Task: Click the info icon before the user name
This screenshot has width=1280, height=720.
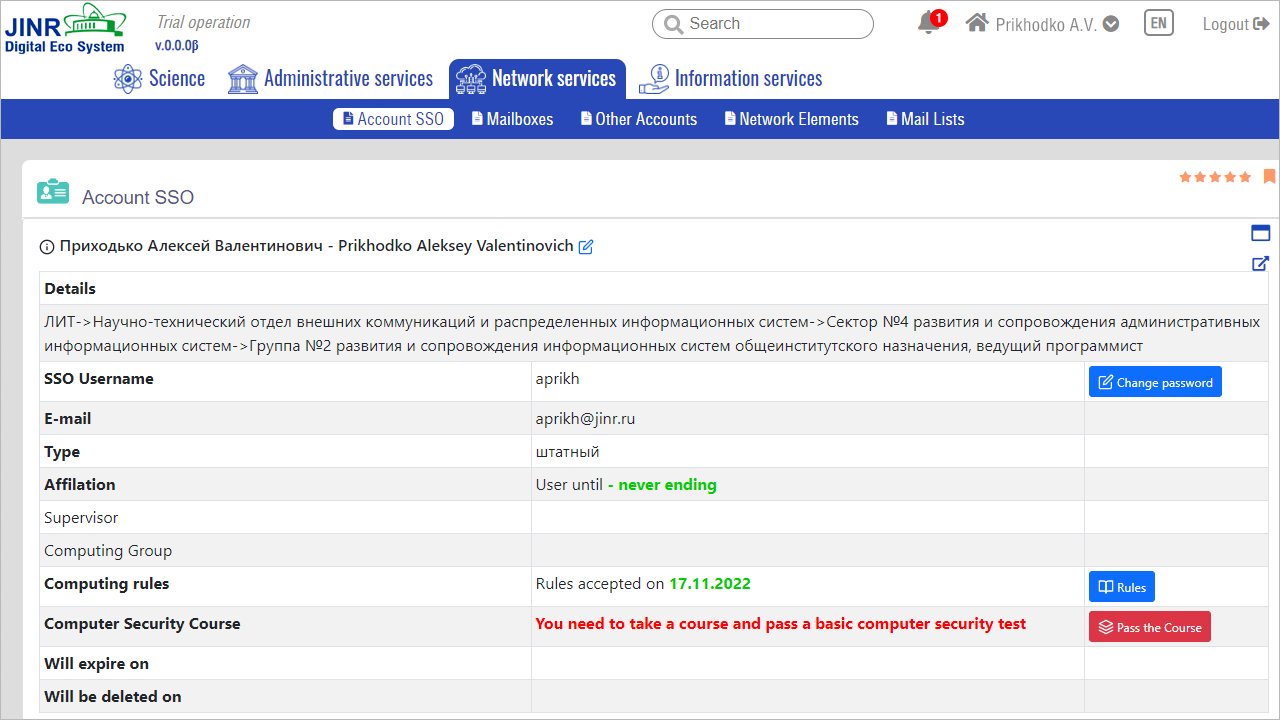Action: tap(47, 247)
